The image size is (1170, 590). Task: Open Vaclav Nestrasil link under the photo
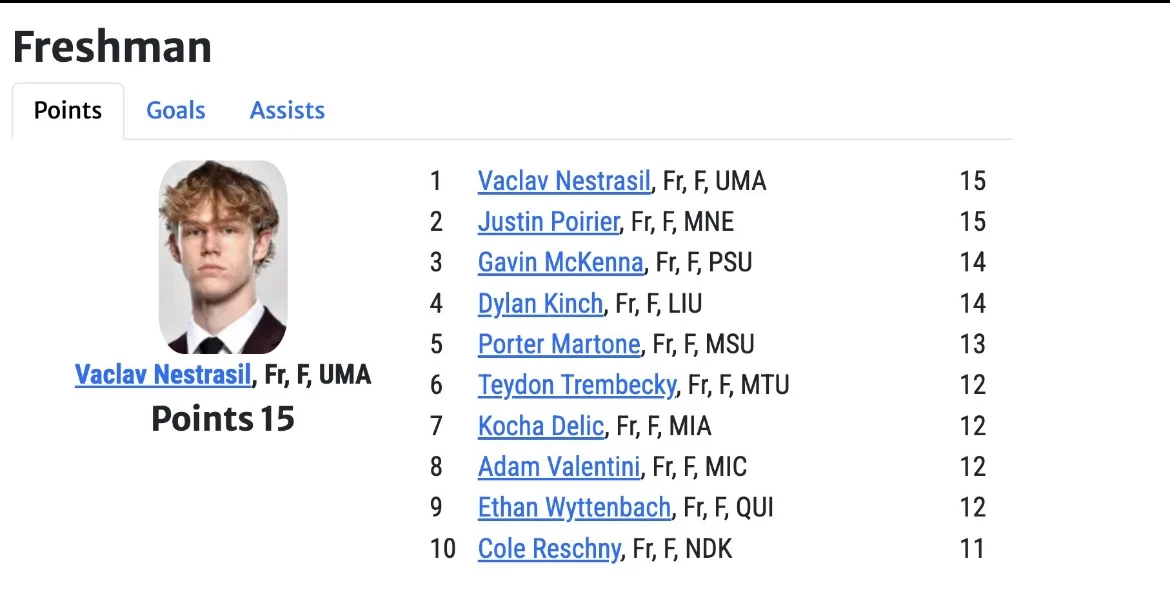pyautogui.click(x=163, y=375)
